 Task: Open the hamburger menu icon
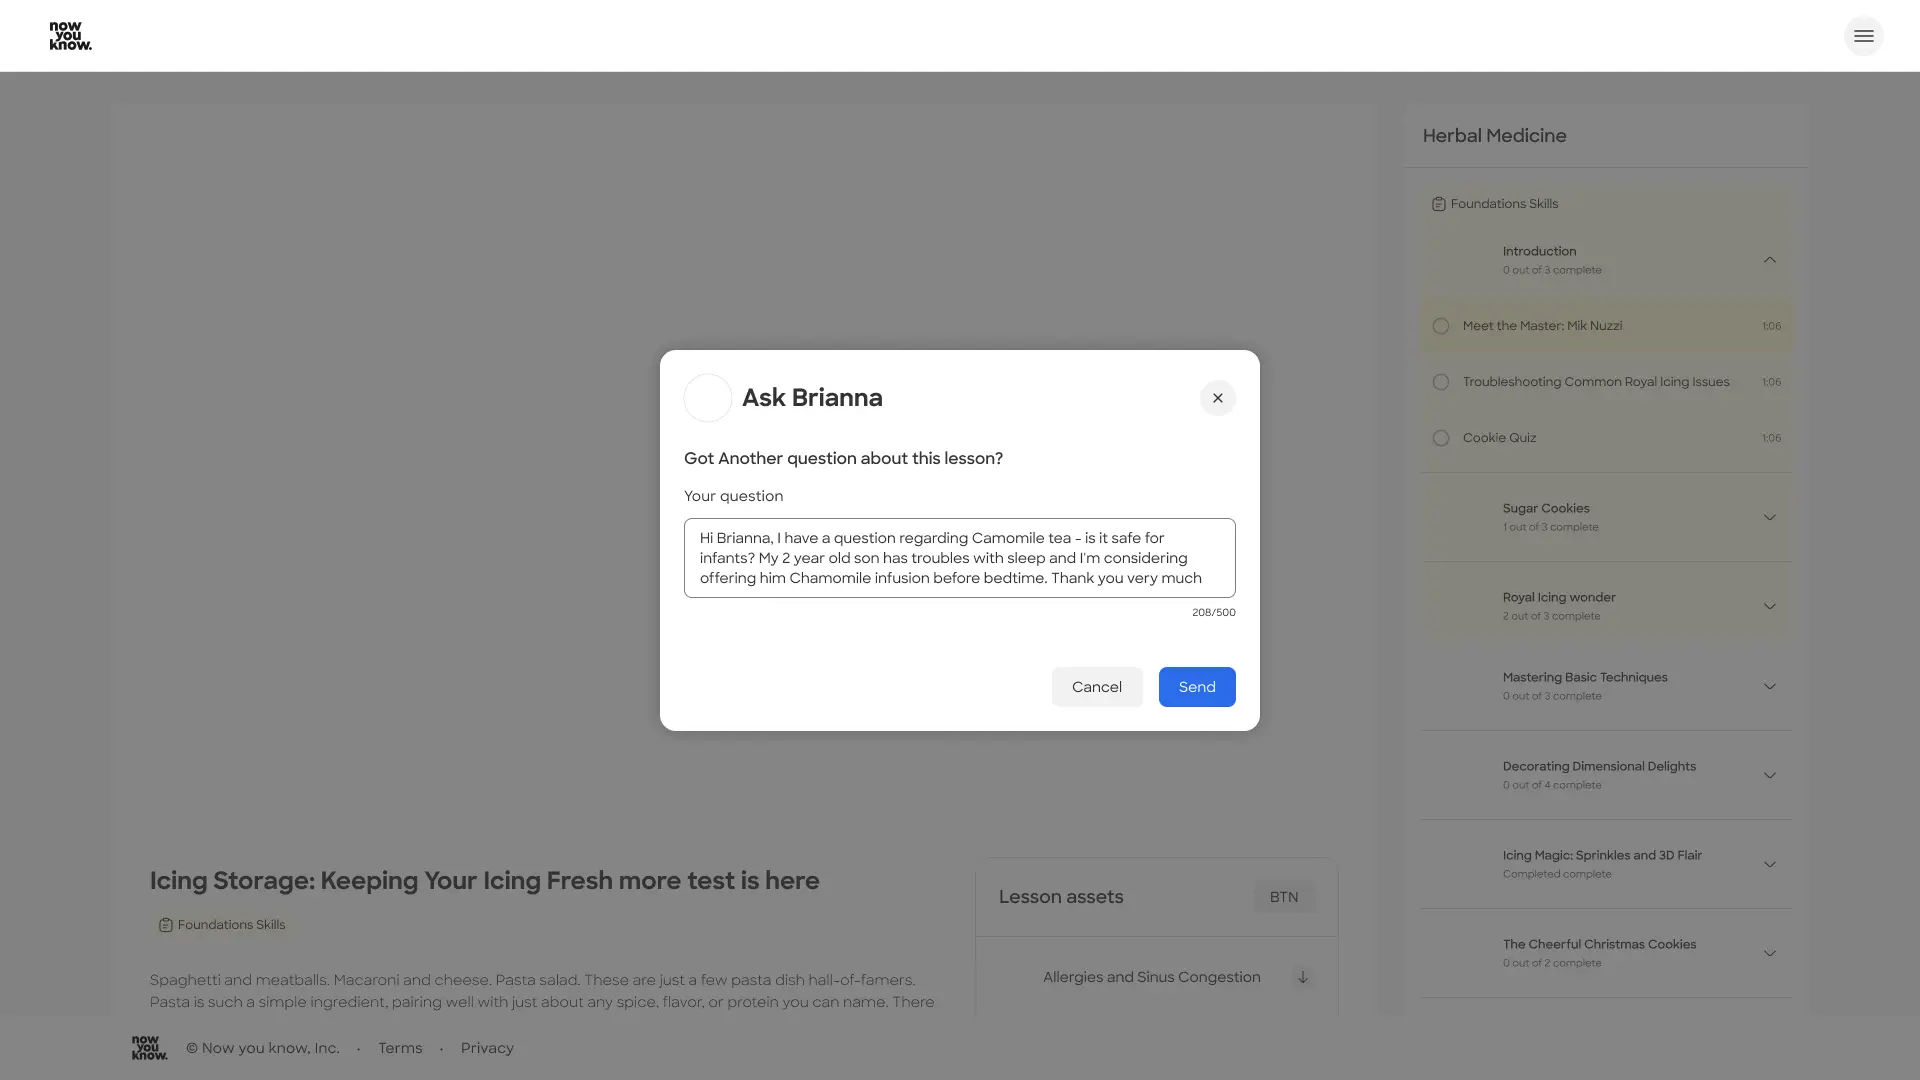pos(1863,36)
